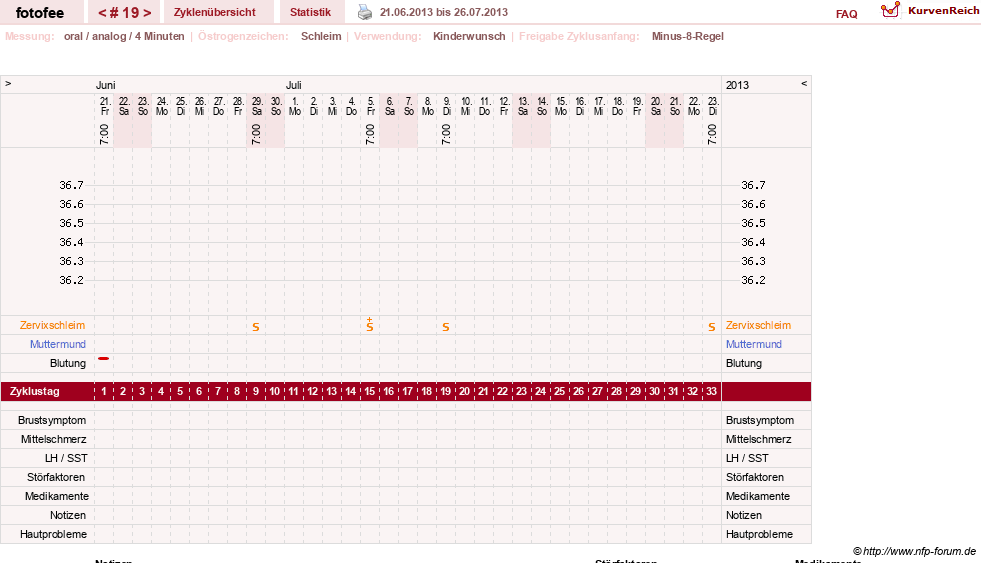This screenshot has height=563, width=981.
Task: Click the measurement value 'oral / analog / 4 Minuten'
Action: click(124, 36)
